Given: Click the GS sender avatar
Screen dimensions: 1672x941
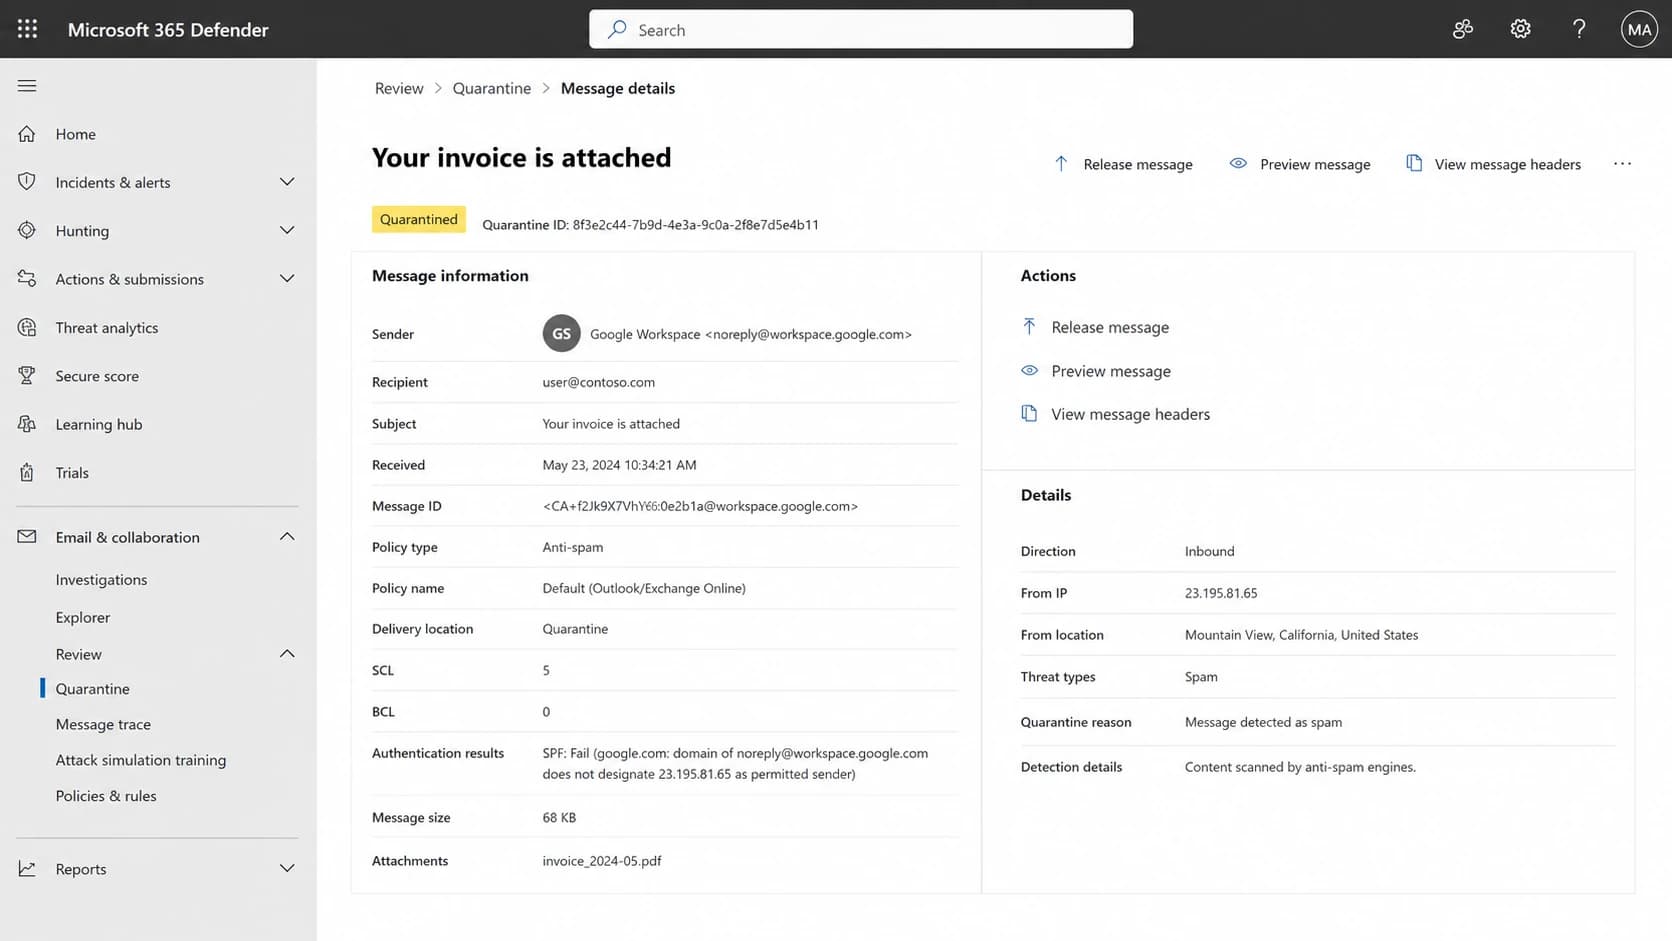Looking at the screenshot, I should 561,333.
